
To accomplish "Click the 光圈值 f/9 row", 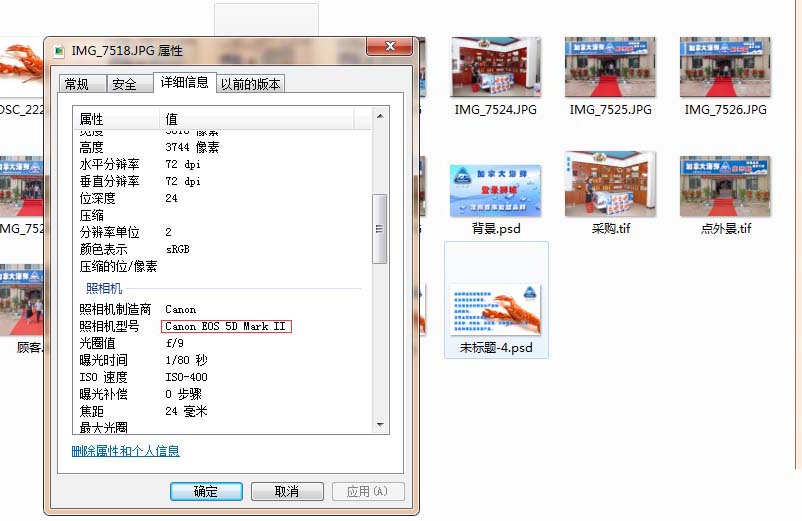I will [222, 343].
